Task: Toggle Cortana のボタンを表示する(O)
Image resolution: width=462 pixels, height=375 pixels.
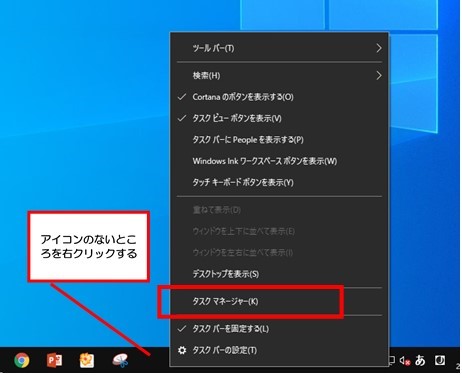Action: click(x=279, y=97)
